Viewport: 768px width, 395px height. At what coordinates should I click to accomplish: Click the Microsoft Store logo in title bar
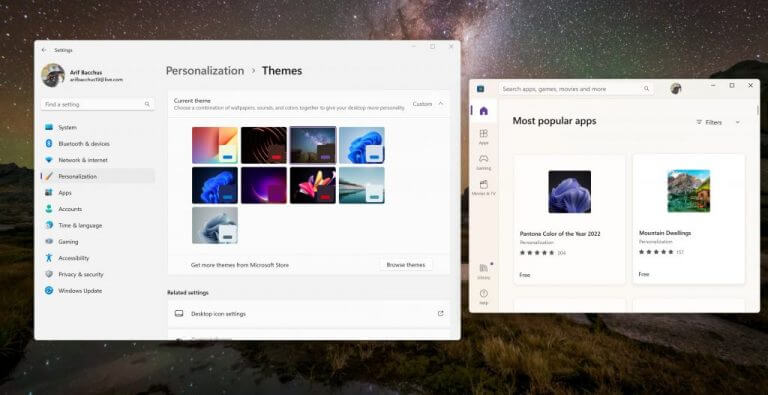click(480, 89)
